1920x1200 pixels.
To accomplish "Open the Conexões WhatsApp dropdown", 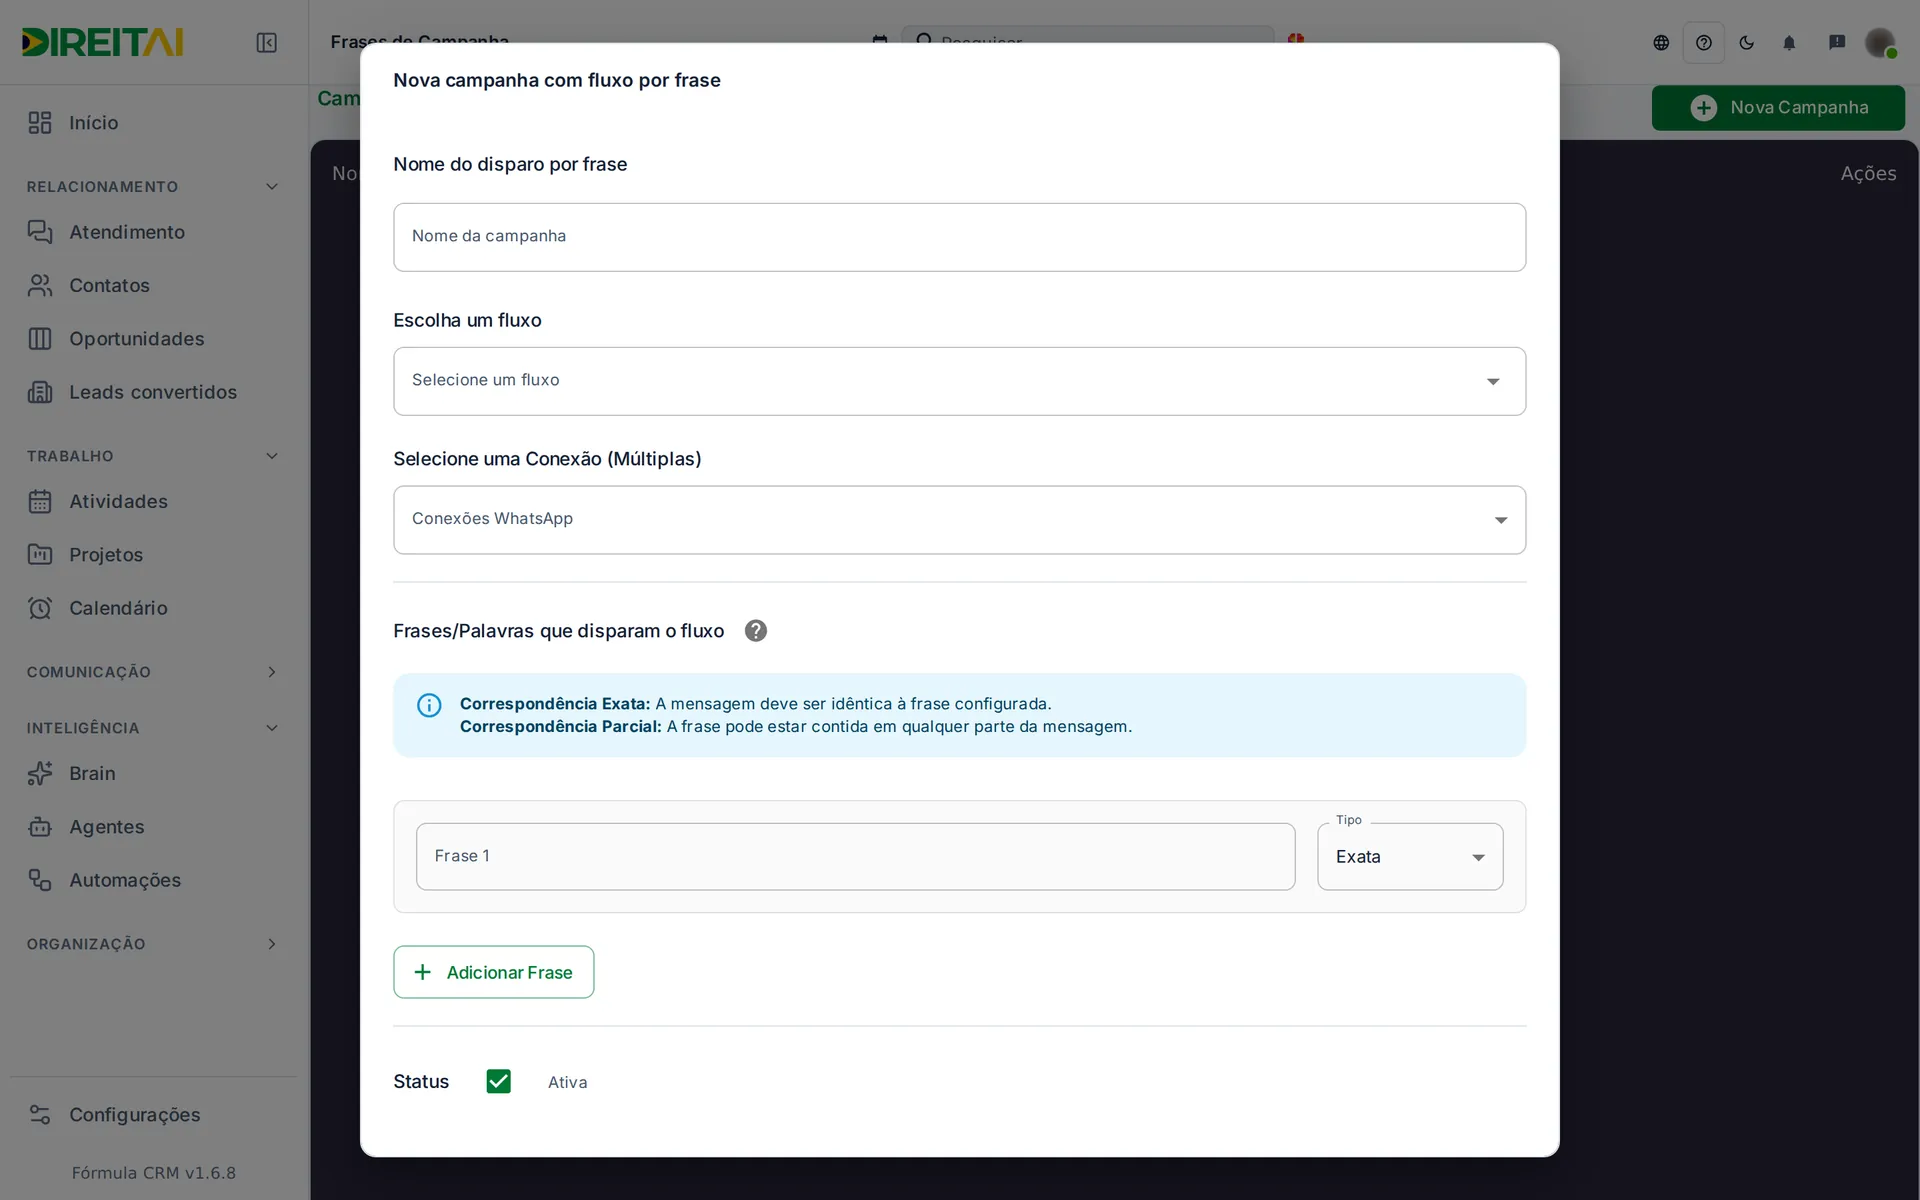I will tap(959, 520).
